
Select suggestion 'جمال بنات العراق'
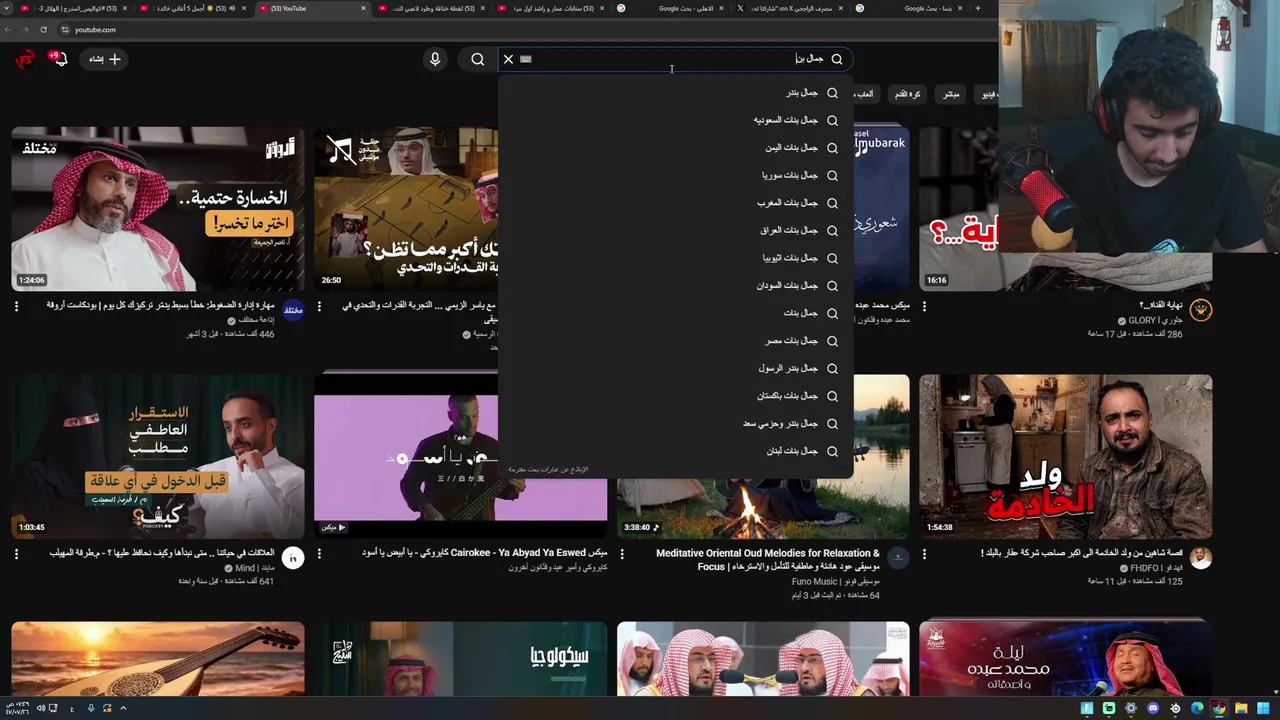[x=675, y=230]
